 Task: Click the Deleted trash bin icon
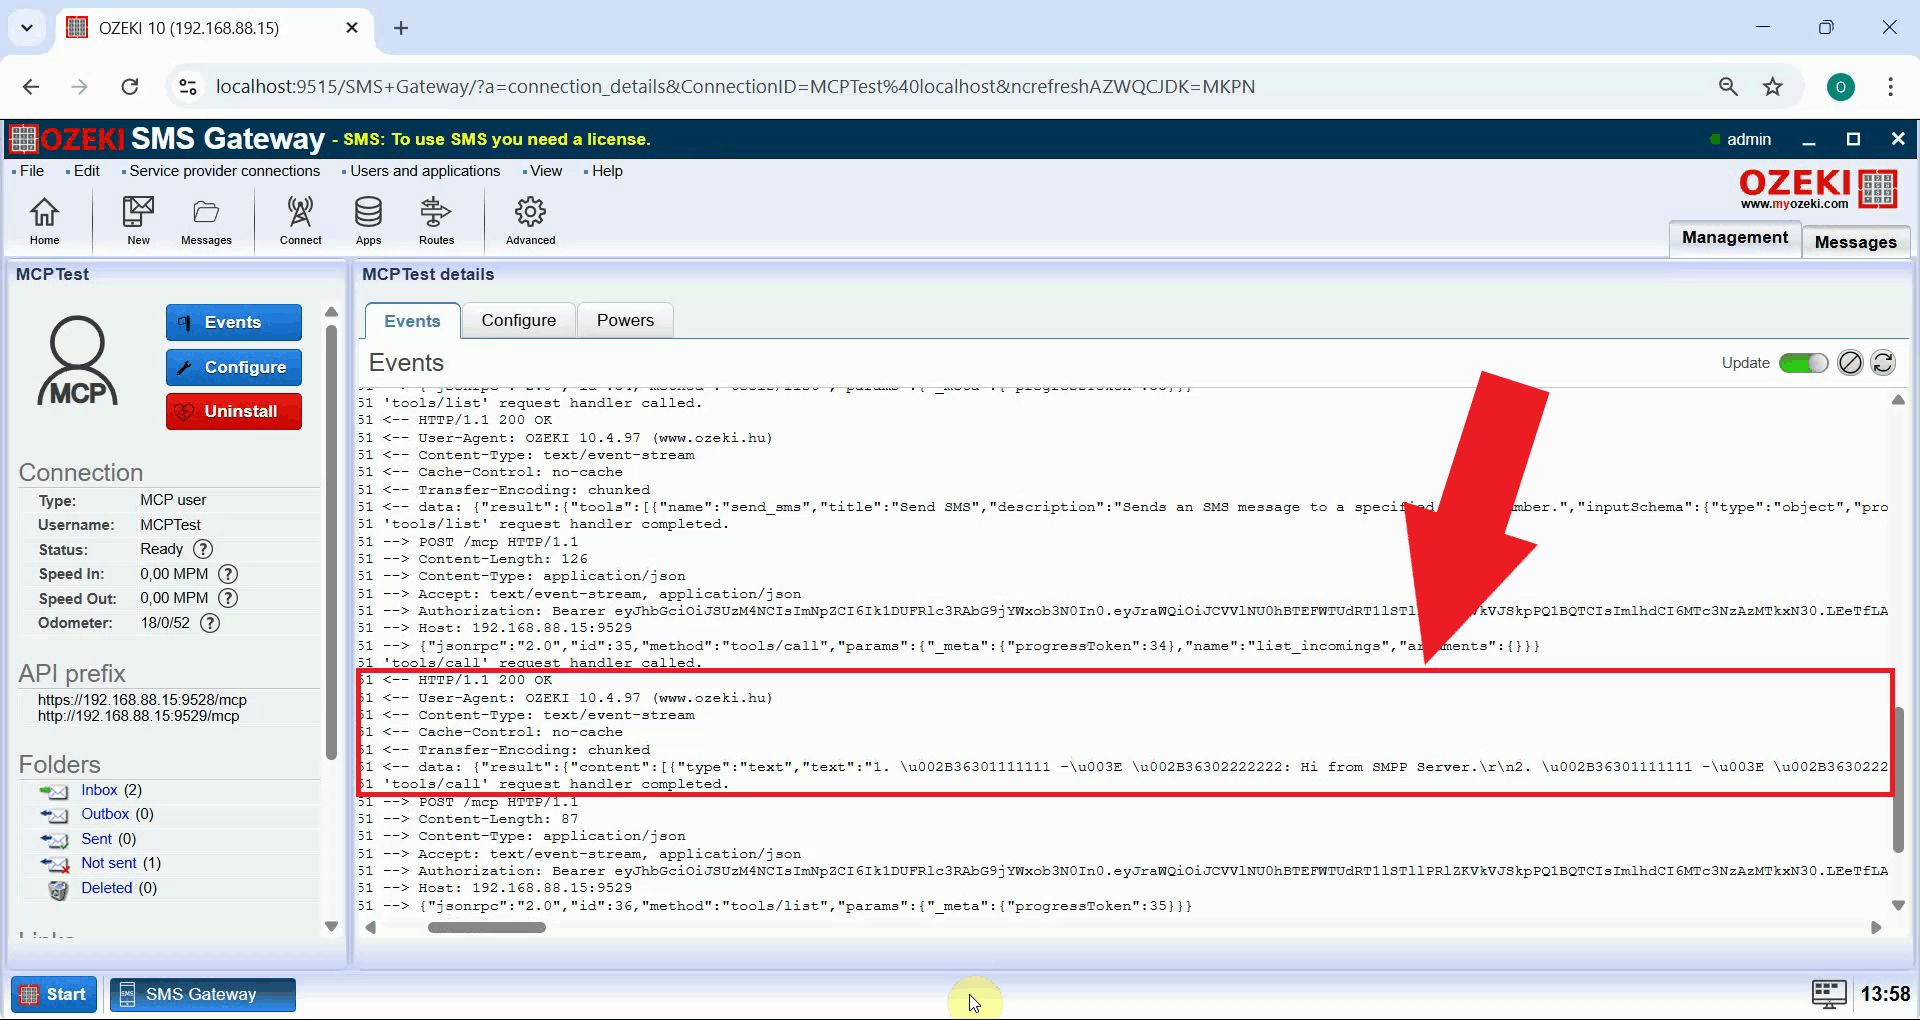[58, 889]
